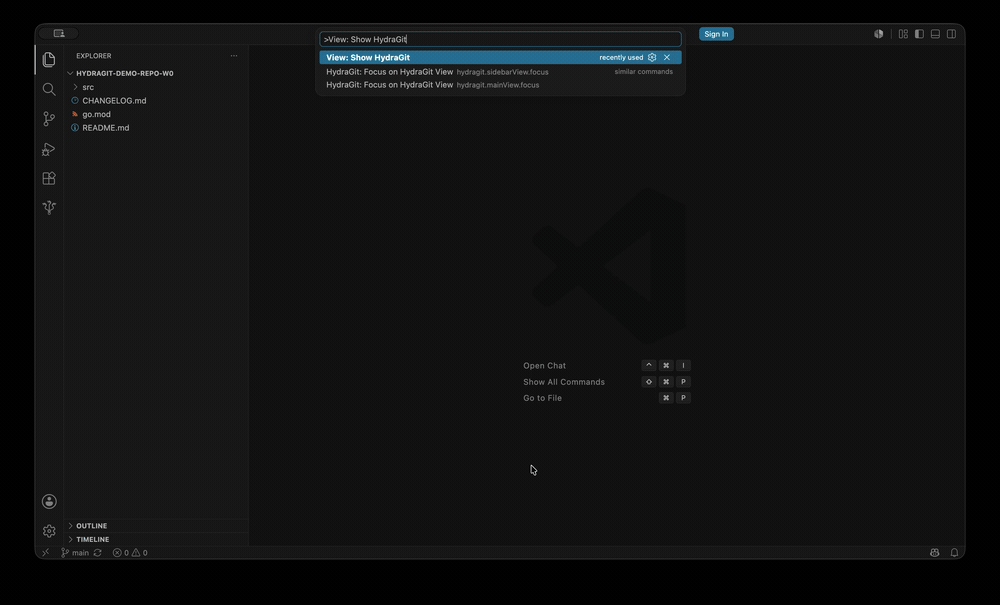Remove Show HydraGit from recently used
This screenshot has height=605, width=1000.
pos(667,57)
